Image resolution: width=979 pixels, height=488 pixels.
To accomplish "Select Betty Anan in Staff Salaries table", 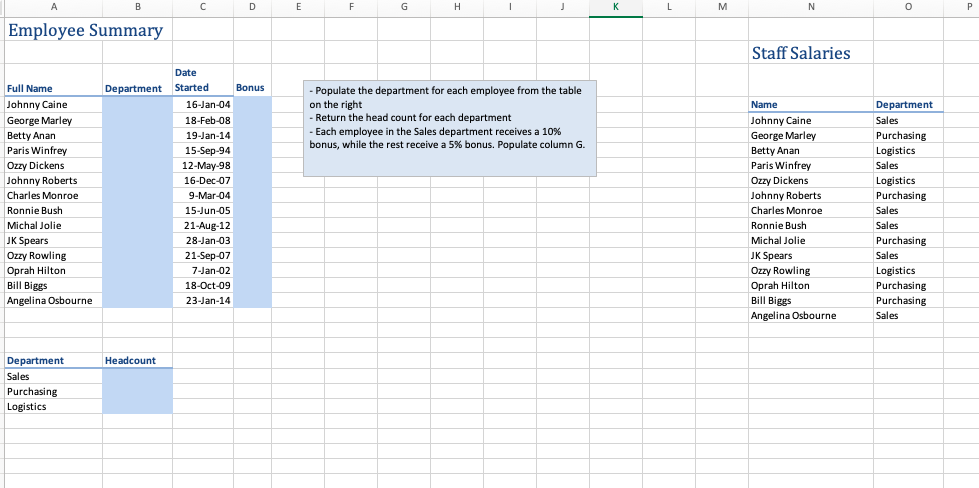I will [x=810, y=150].
